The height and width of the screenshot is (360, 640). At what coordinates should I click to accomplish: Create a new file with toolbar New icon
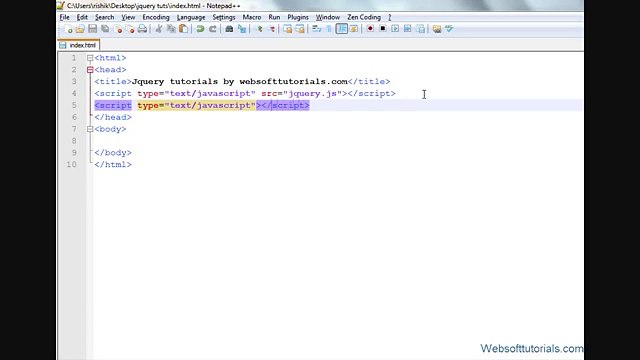tap(68, 29)
